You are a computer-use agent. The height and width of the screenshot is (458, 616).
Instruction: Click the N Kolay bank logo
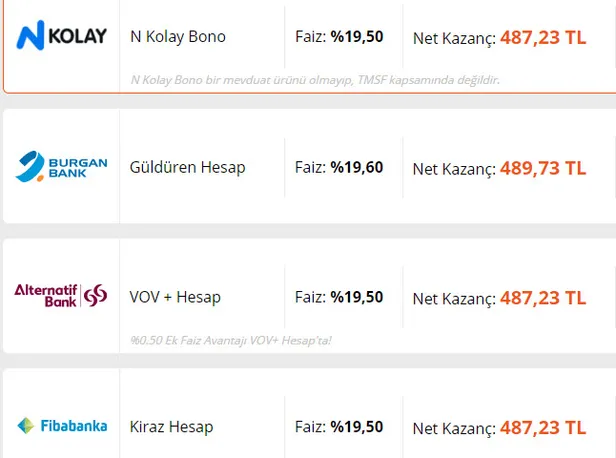[62, 37]
